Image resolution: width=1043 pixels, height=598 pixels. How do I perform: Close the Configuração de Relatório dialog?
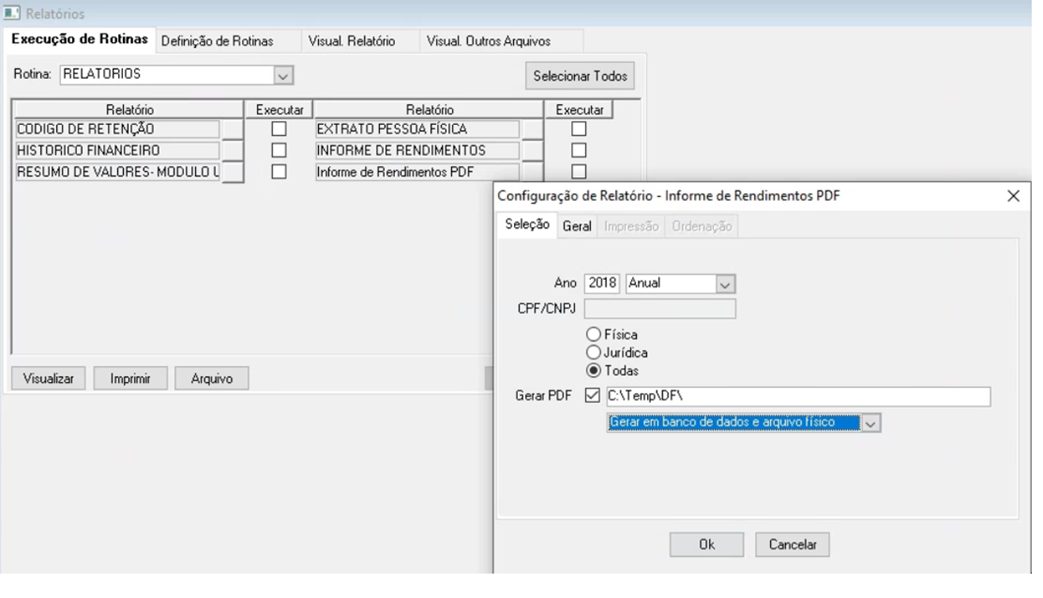pos(1013,197)
